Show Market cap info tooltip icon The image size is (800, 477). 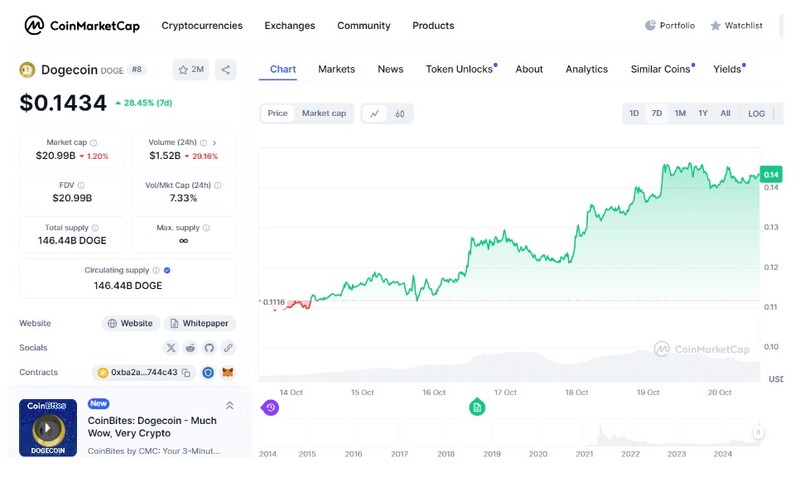coord(93,143)
